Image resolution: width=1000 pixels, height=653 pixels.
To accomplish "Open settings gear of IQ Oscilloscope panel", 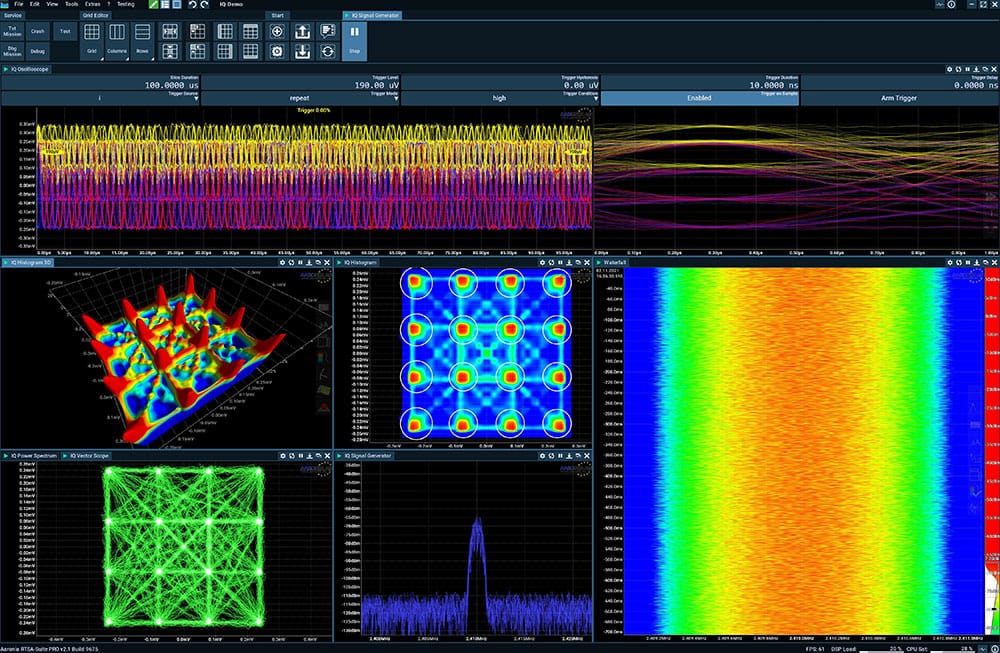I will (949, 69).
